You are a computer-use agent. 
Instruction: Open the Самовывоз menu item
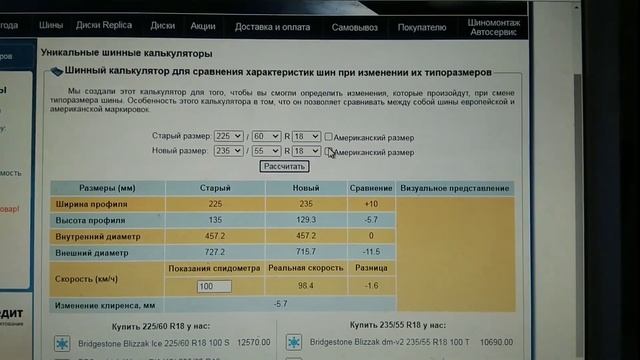(354, 27)
